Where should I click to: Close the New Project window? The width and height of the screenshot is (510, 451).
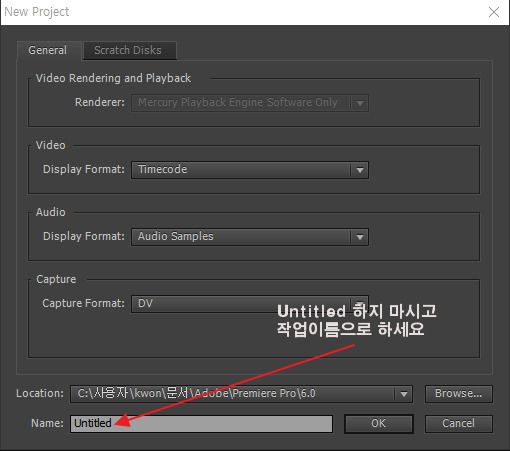click(x=494, y=12)
